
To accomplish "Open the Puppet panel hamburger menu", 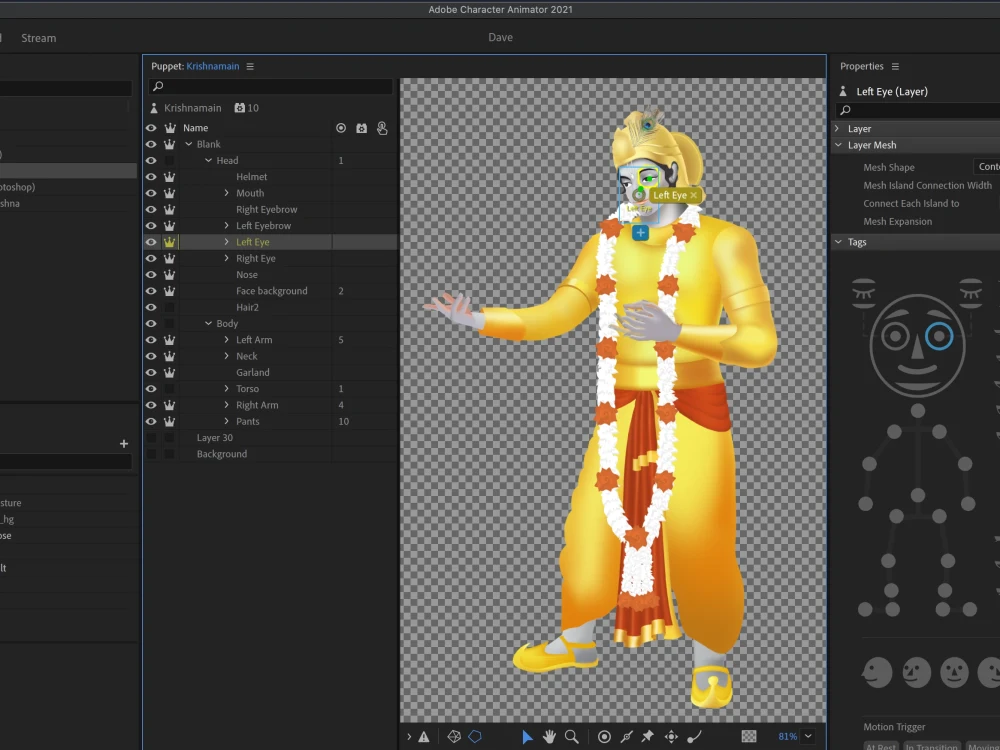I will (250, 66).
